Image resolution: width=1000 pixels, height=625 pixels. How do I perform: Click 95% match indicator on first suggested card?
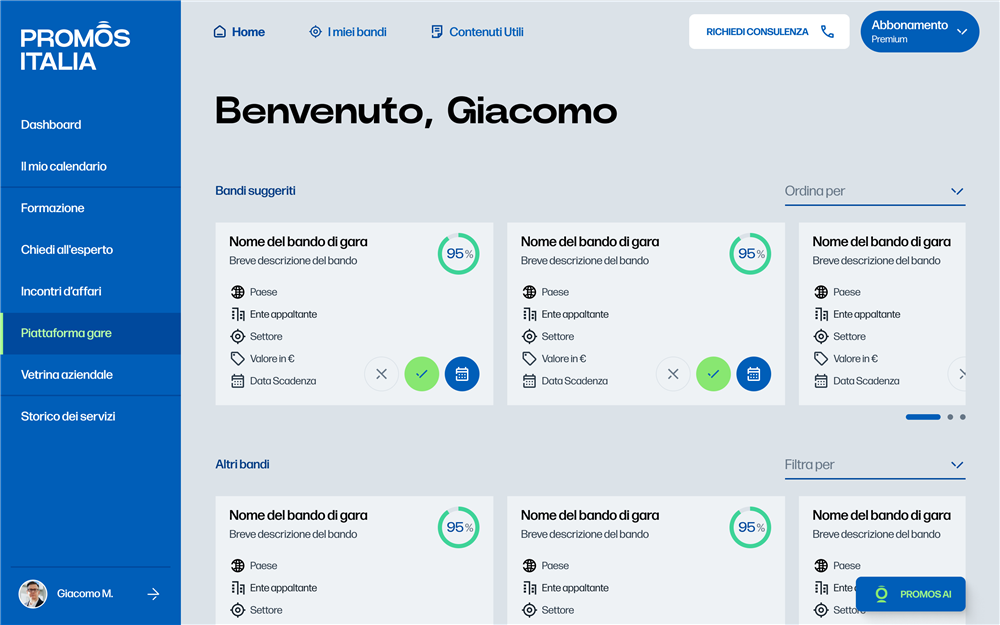tap(459, 254)
